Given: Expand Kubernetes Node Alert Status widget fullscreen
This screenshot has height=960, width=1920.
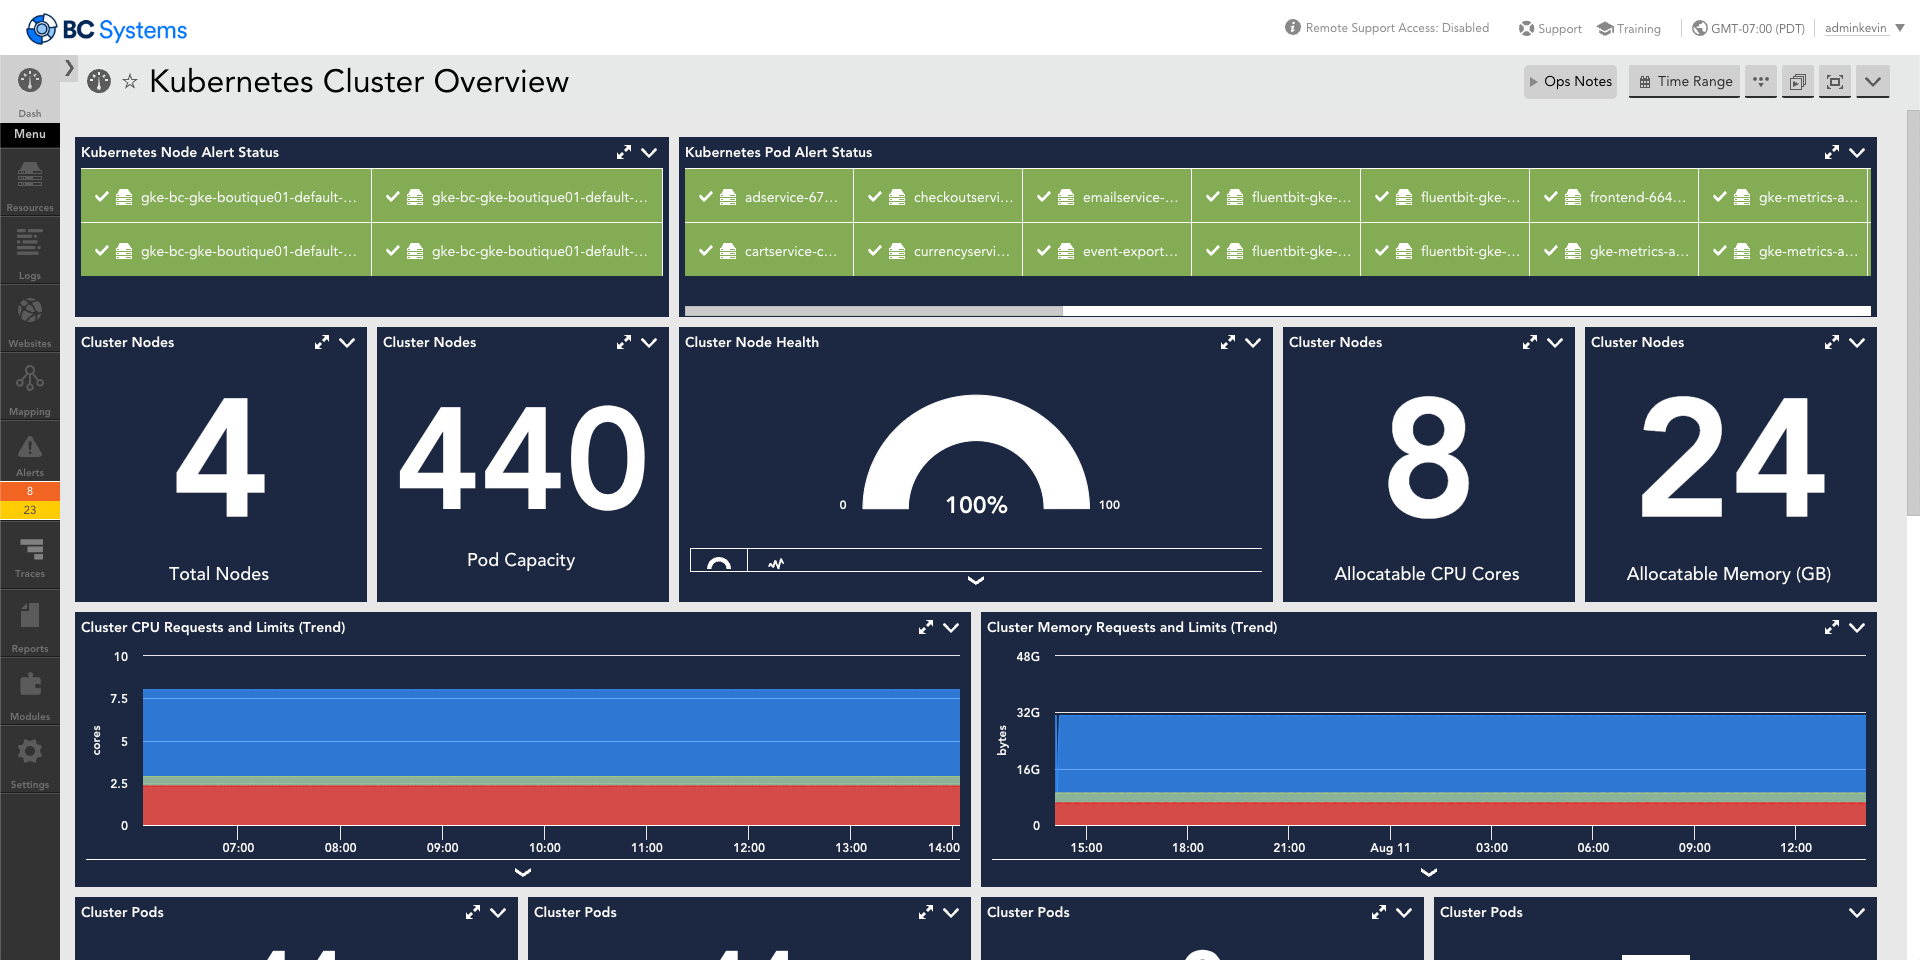Looking at the screenshot, I should point(624,152).
